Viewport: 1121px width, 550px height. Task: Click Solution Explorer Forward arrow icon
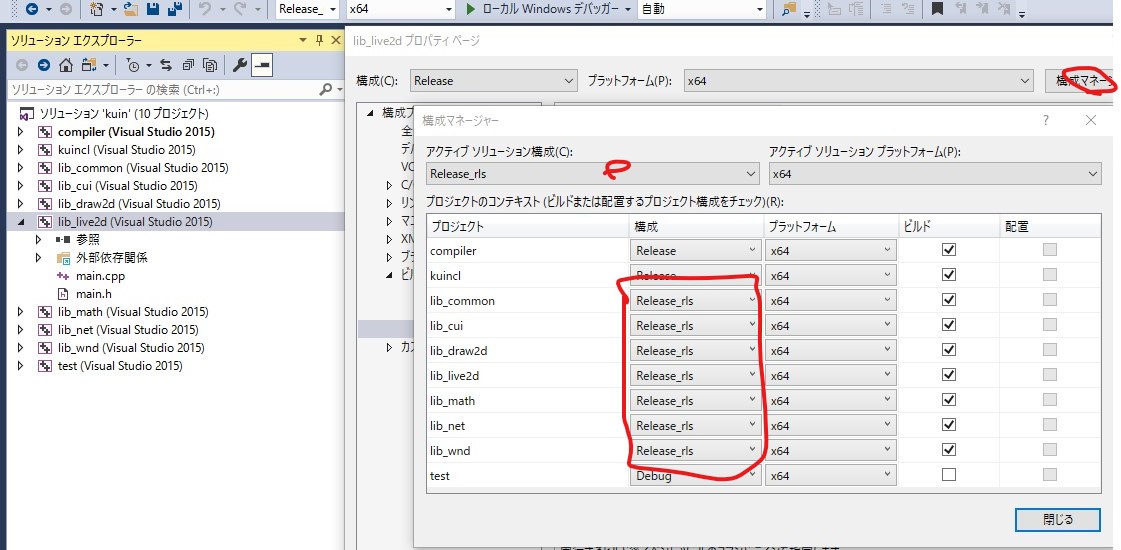click(44, 65)
